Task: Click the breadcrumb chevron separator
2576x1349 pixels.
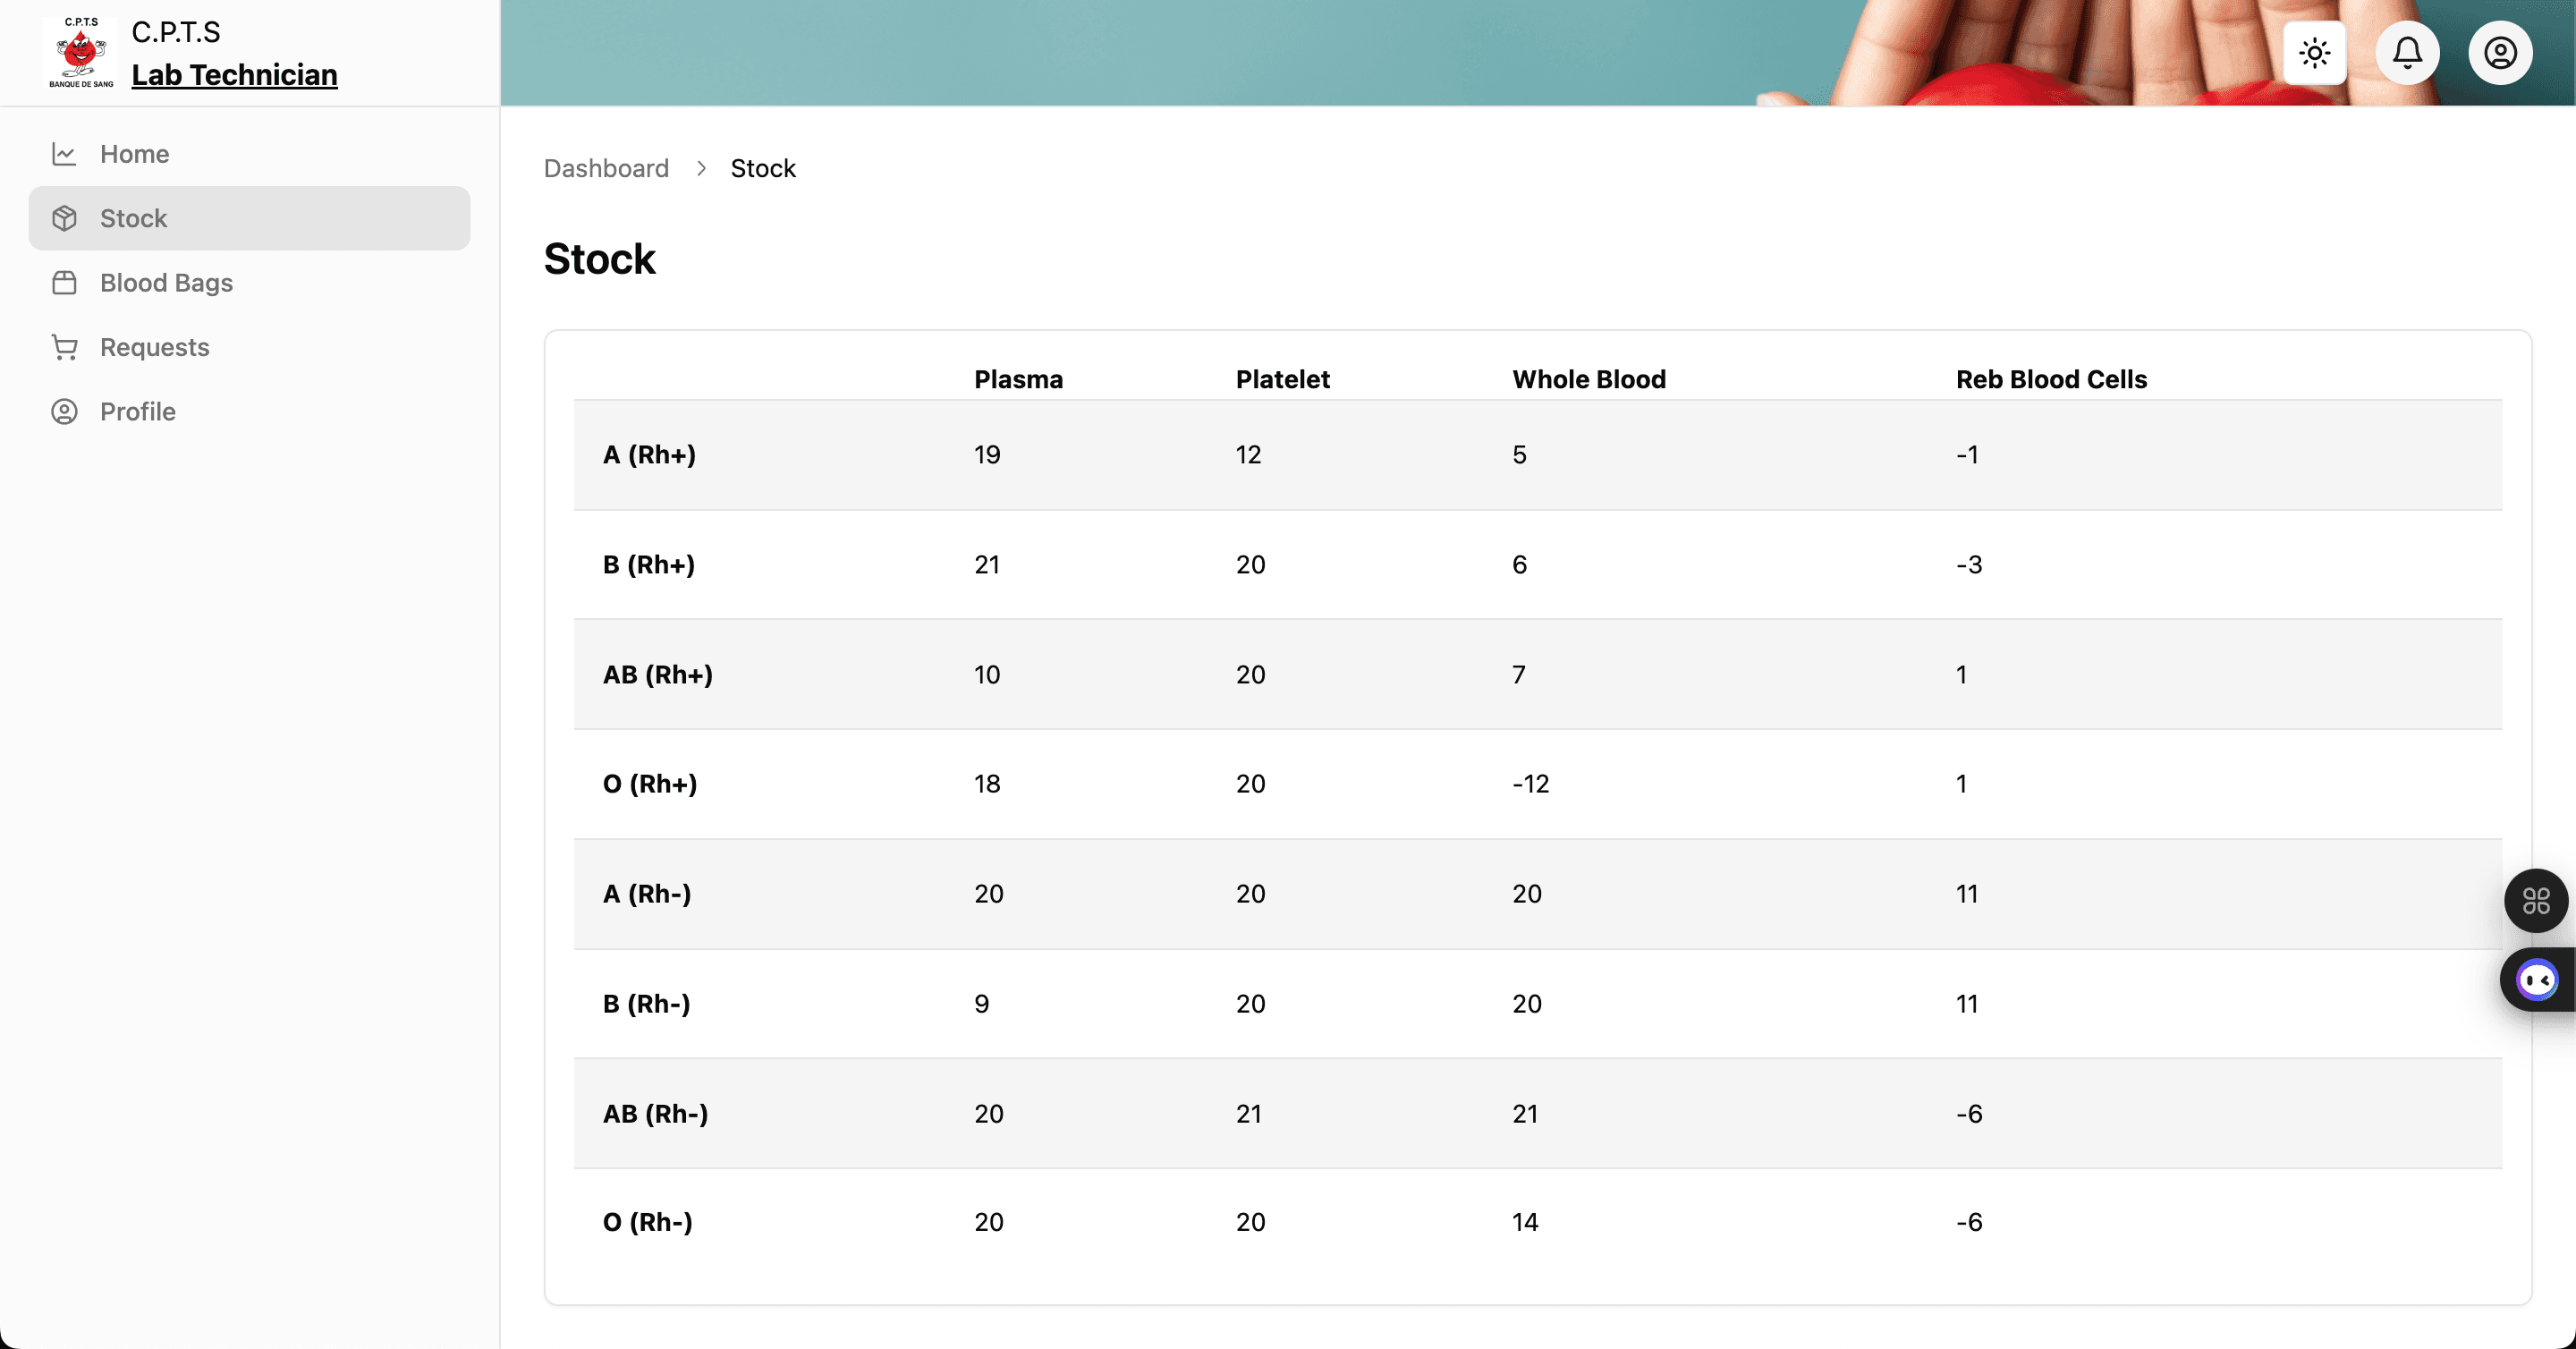Action: (x=701, y=168)
